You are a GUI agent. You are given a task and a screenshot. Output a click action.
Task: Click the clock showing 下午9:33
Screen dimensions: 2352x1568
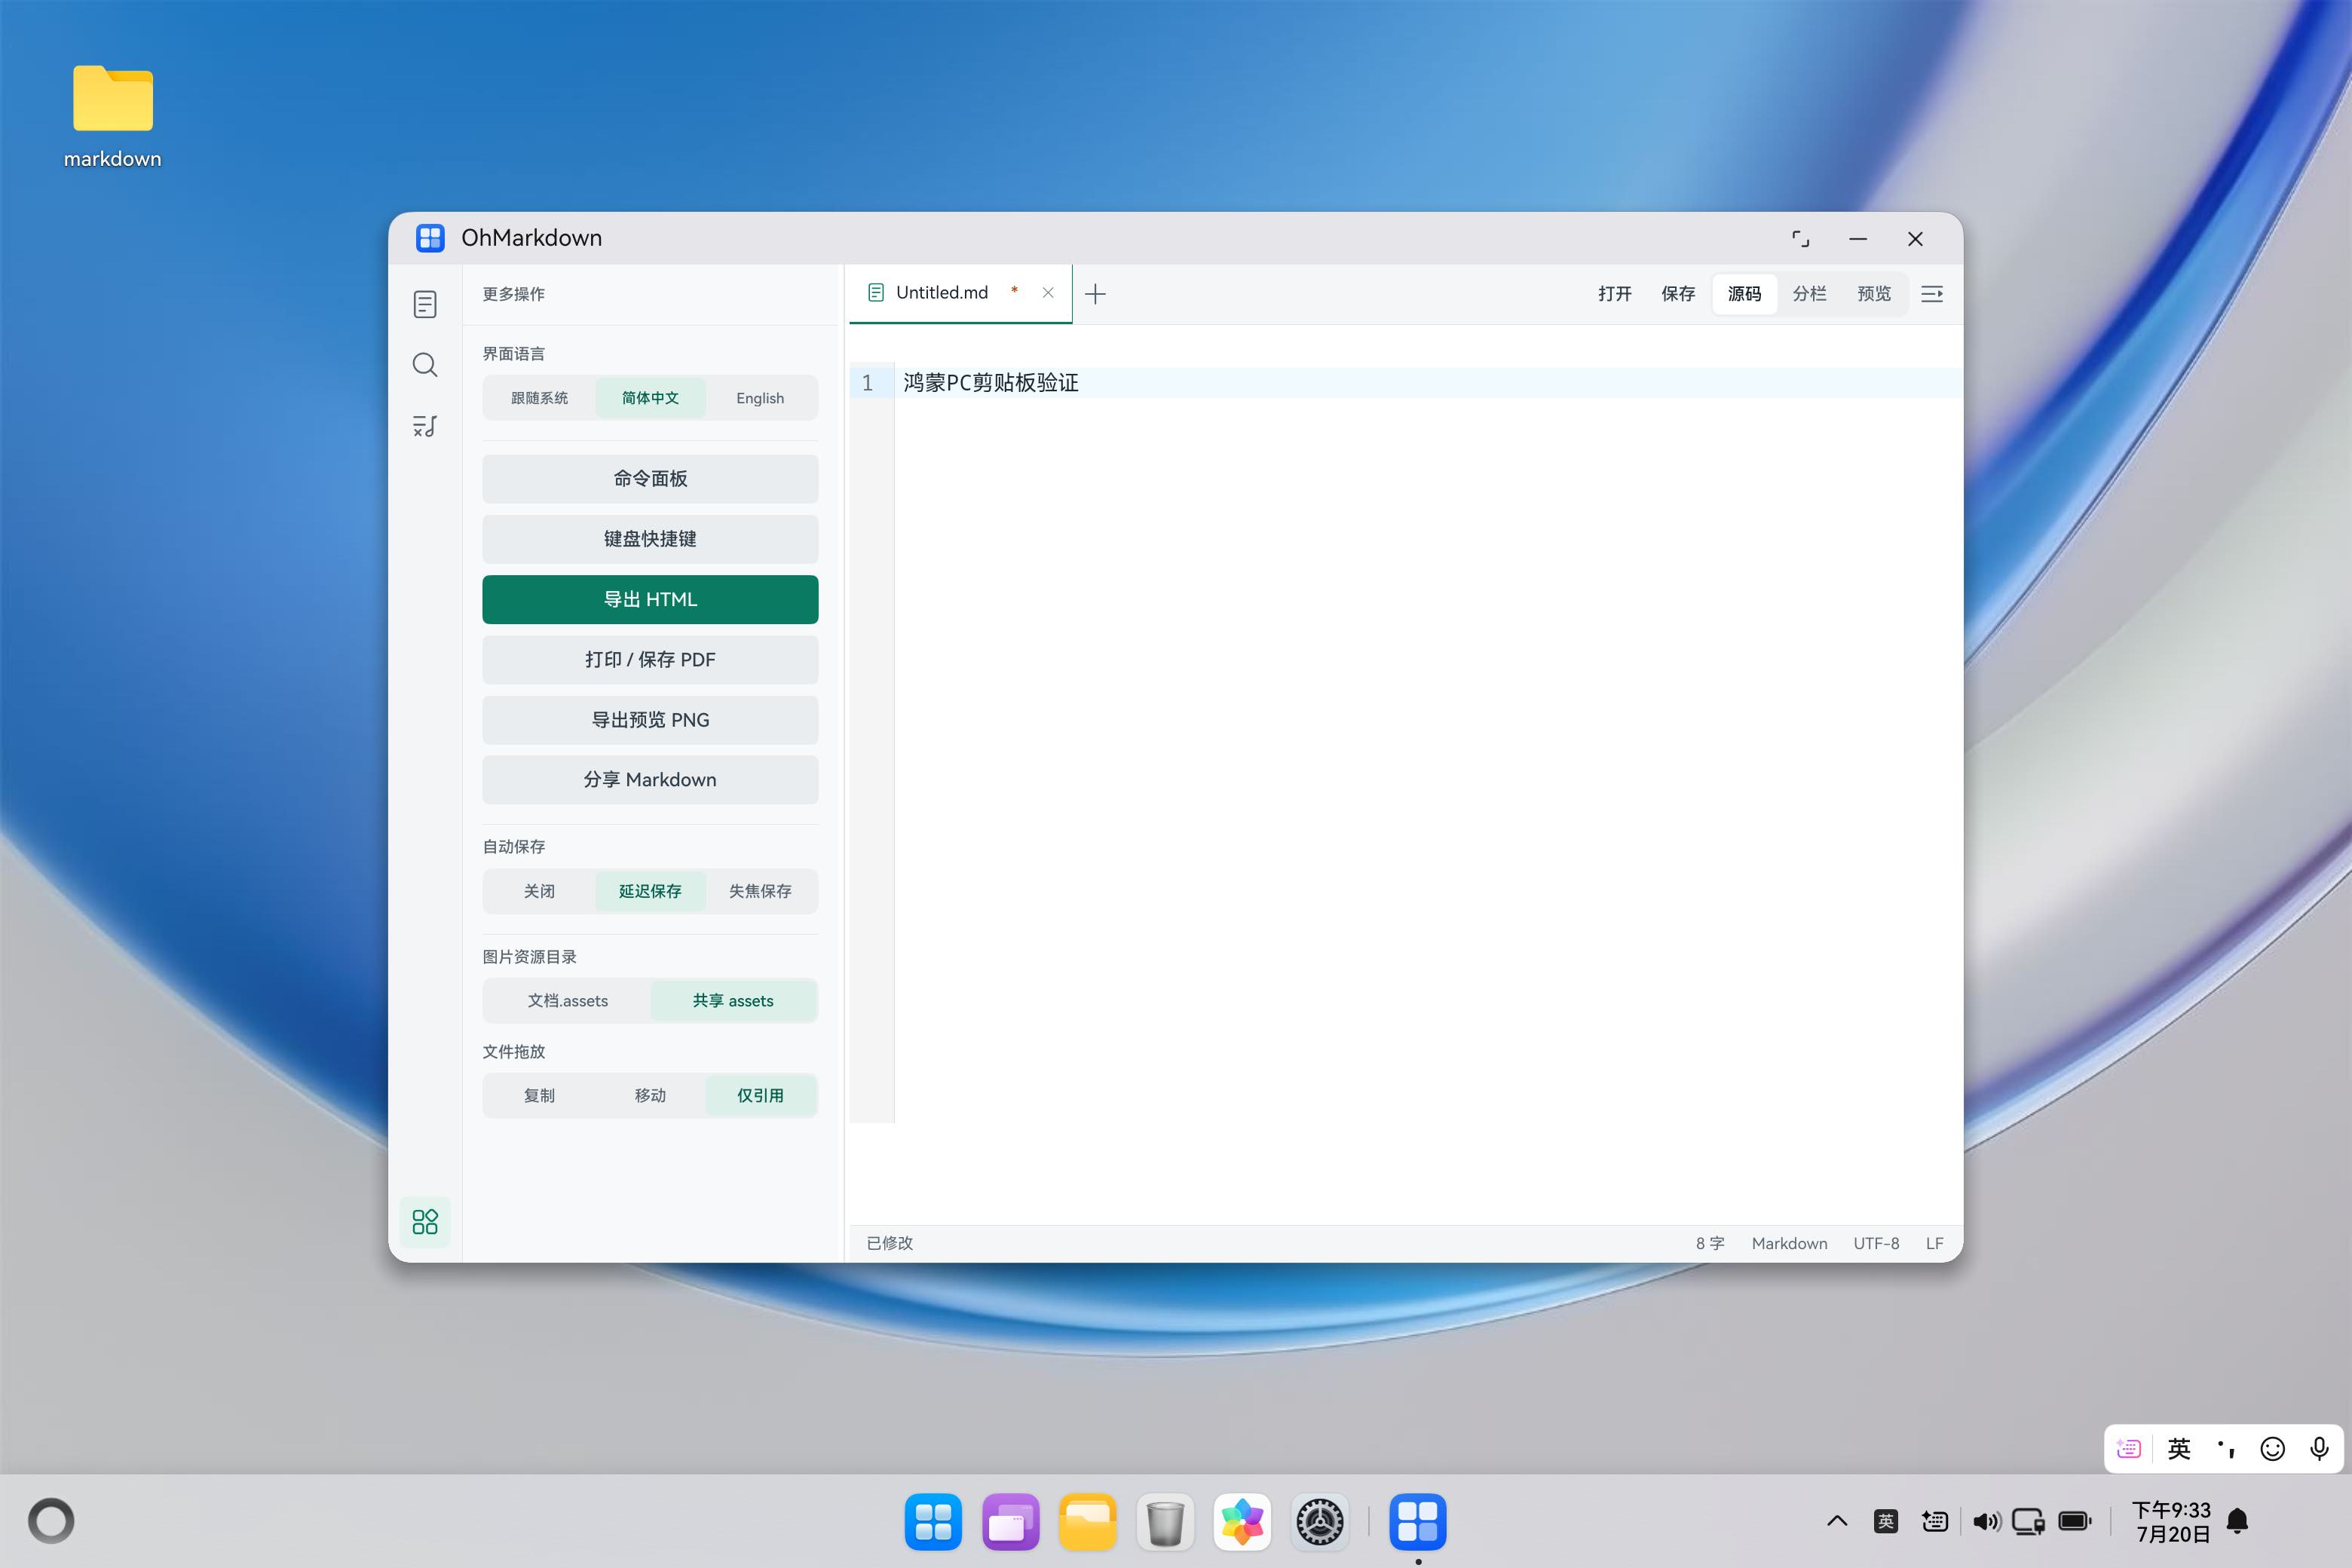tap(2171, 1521)
